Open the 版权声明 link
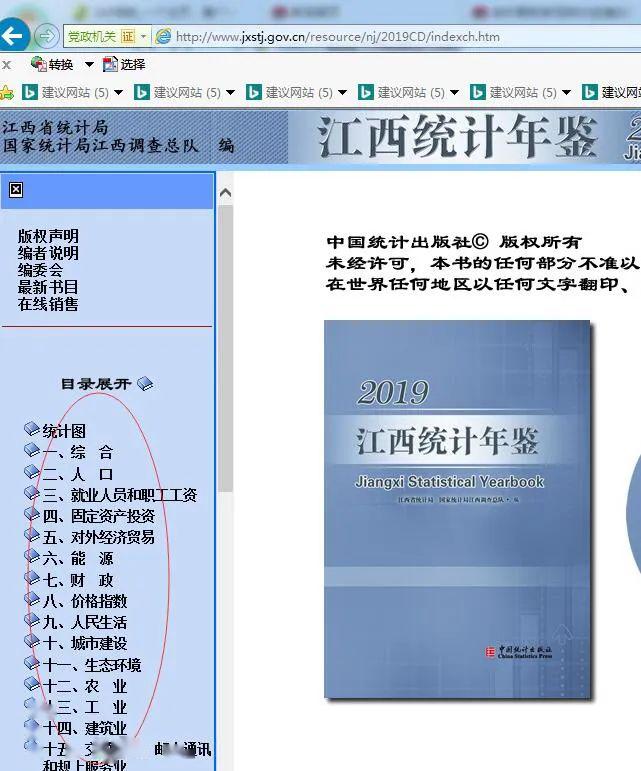This screenshot has width=641, height=771. pos(48,236)
